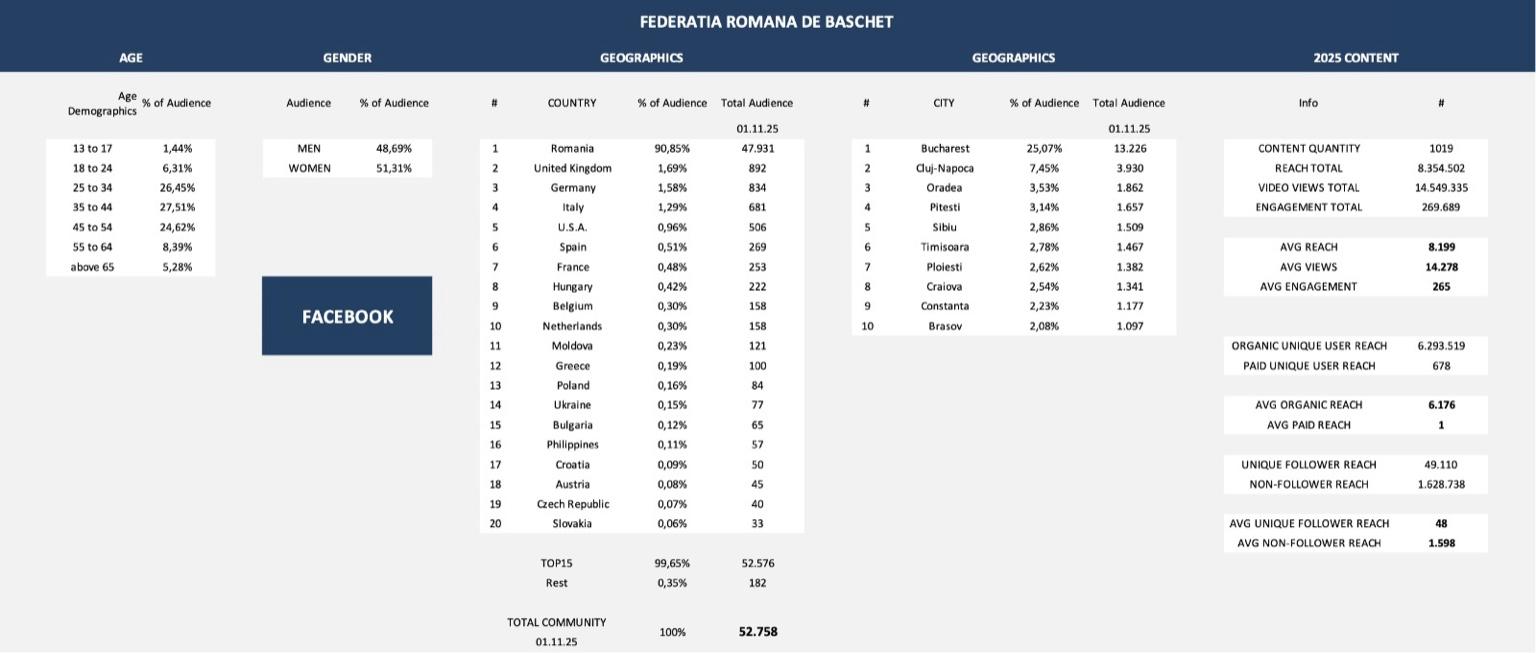1536x653 pixels.
Task: Select the MEN audience label
Action: tap(309, 148)
